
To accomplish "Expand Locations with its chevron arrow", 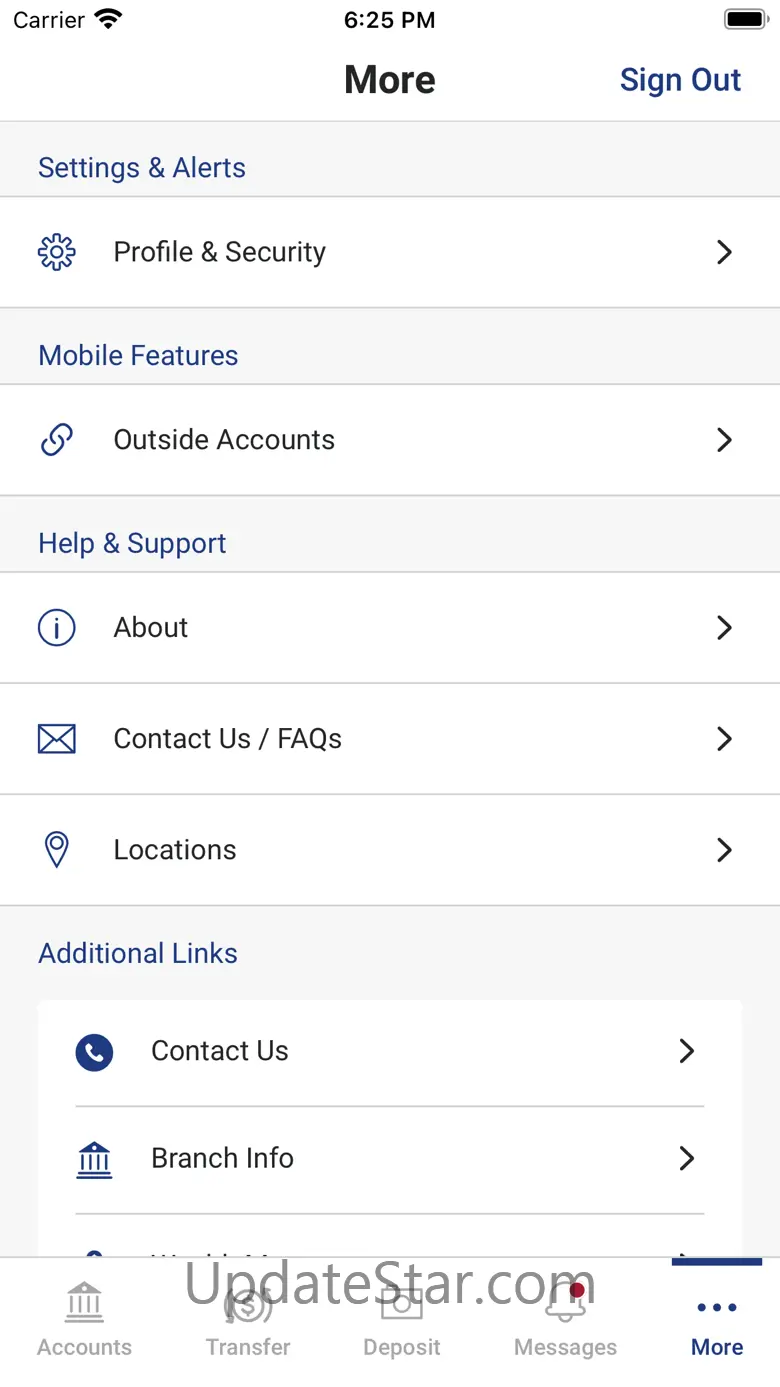I will click(x=725, y=850).
